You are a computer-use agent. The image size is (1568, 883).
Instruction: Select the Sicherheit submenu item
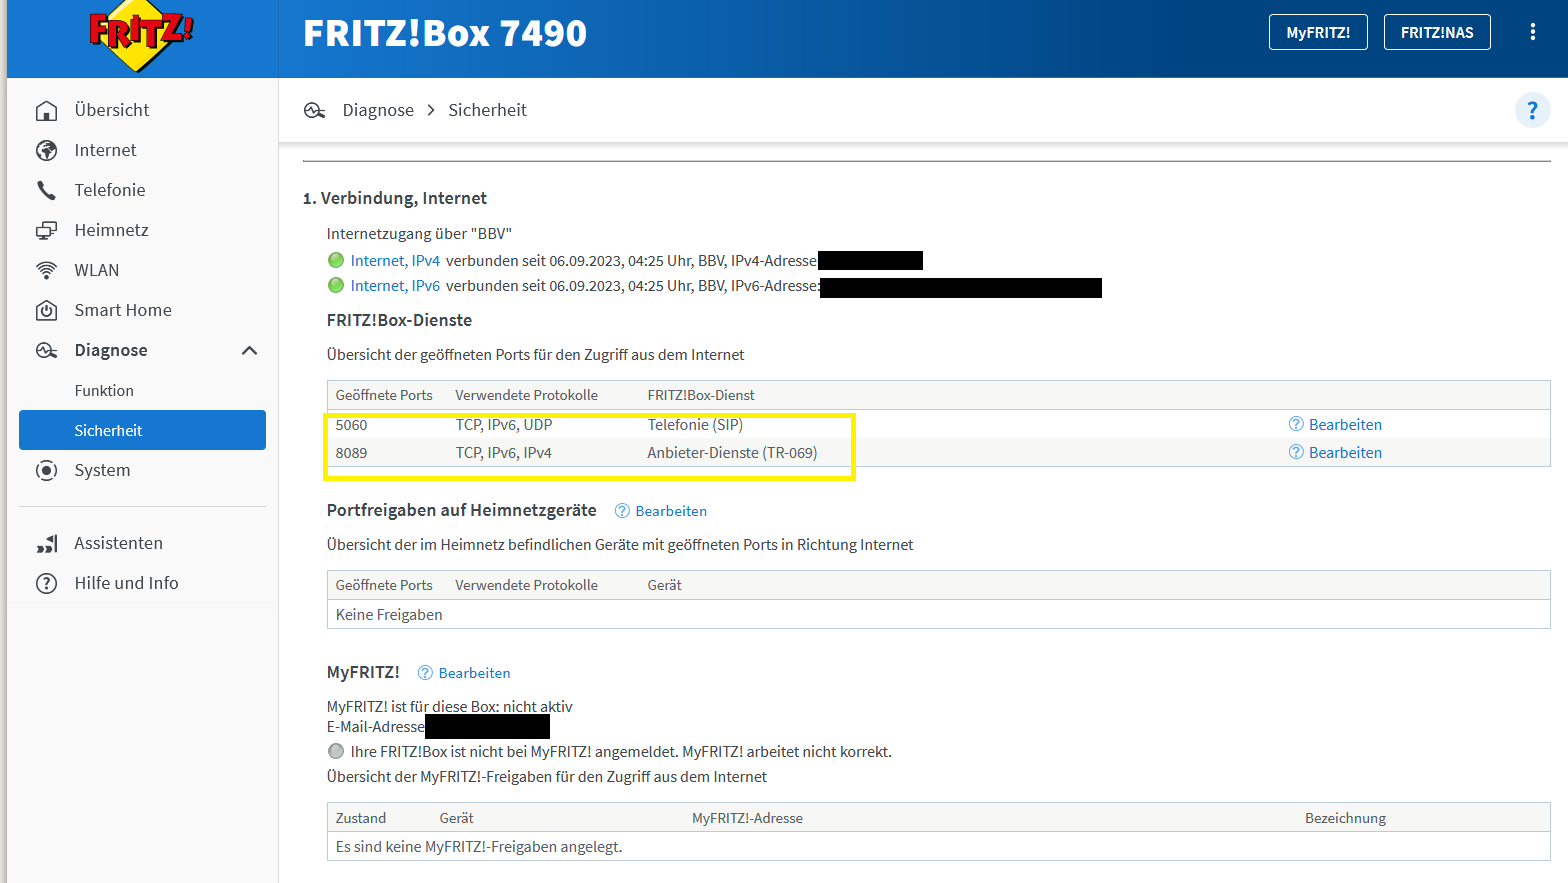pos(142,430)
